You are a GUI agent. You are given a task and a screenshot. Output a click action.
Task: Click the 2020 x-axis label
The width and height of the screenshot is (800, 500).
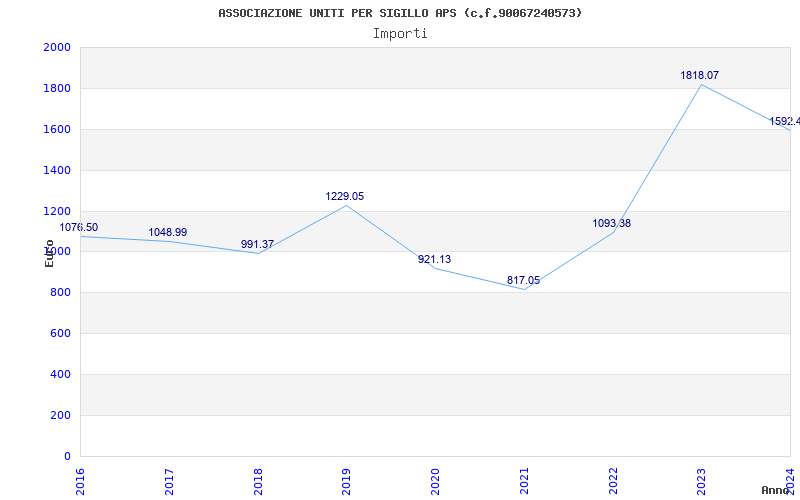(435, 481)
